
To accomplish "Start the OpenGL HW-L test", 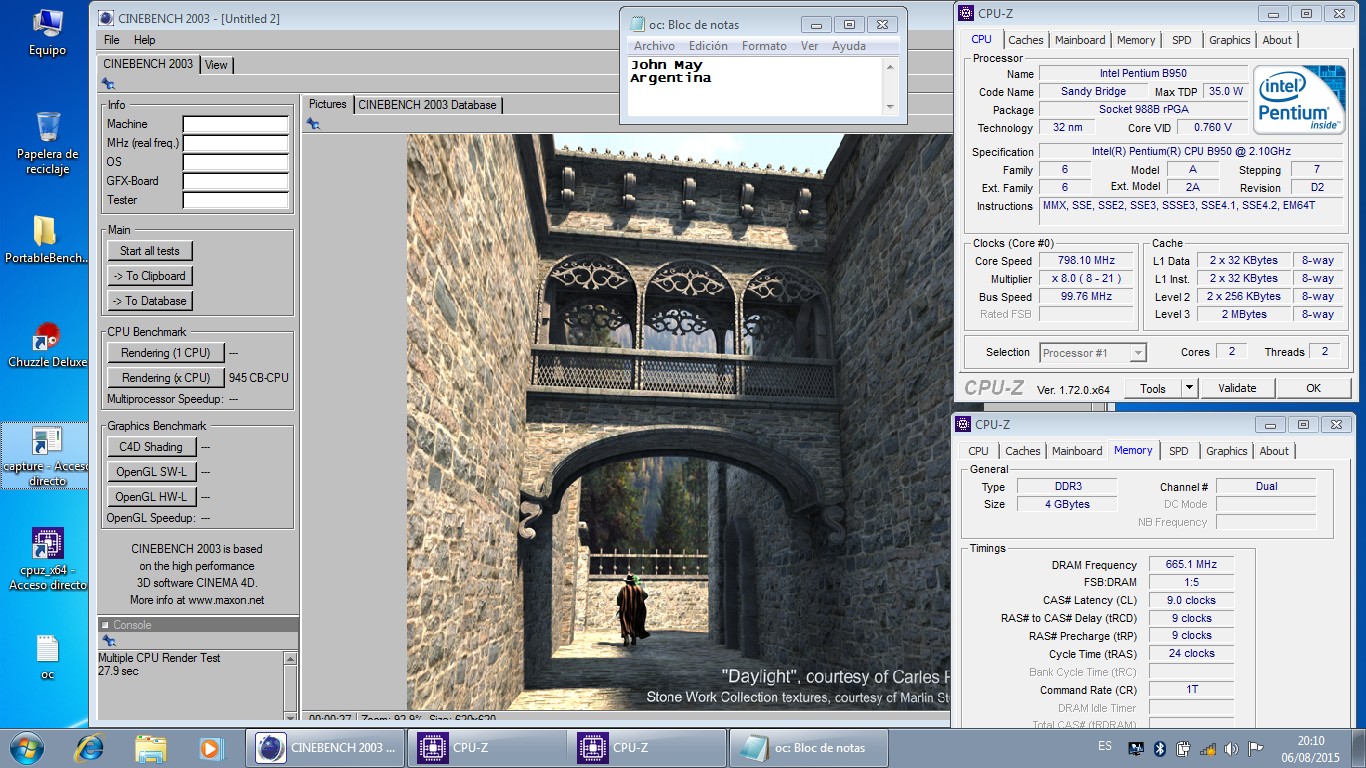I will click(x=151, y=497).
